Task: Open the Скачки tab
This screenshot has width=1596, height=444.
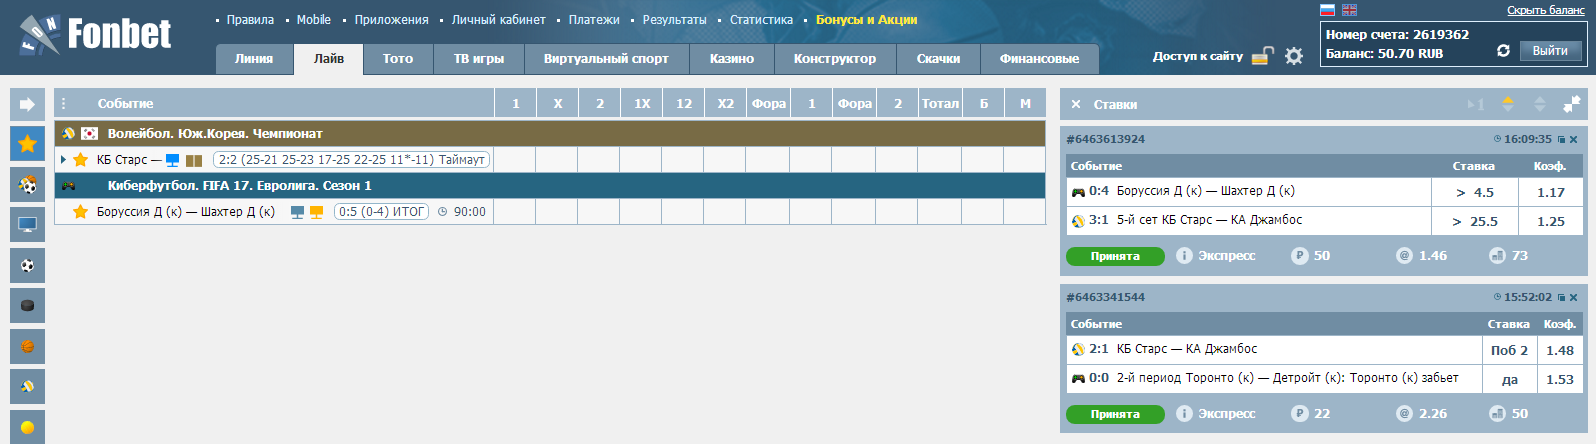Action: coord(938,59)
